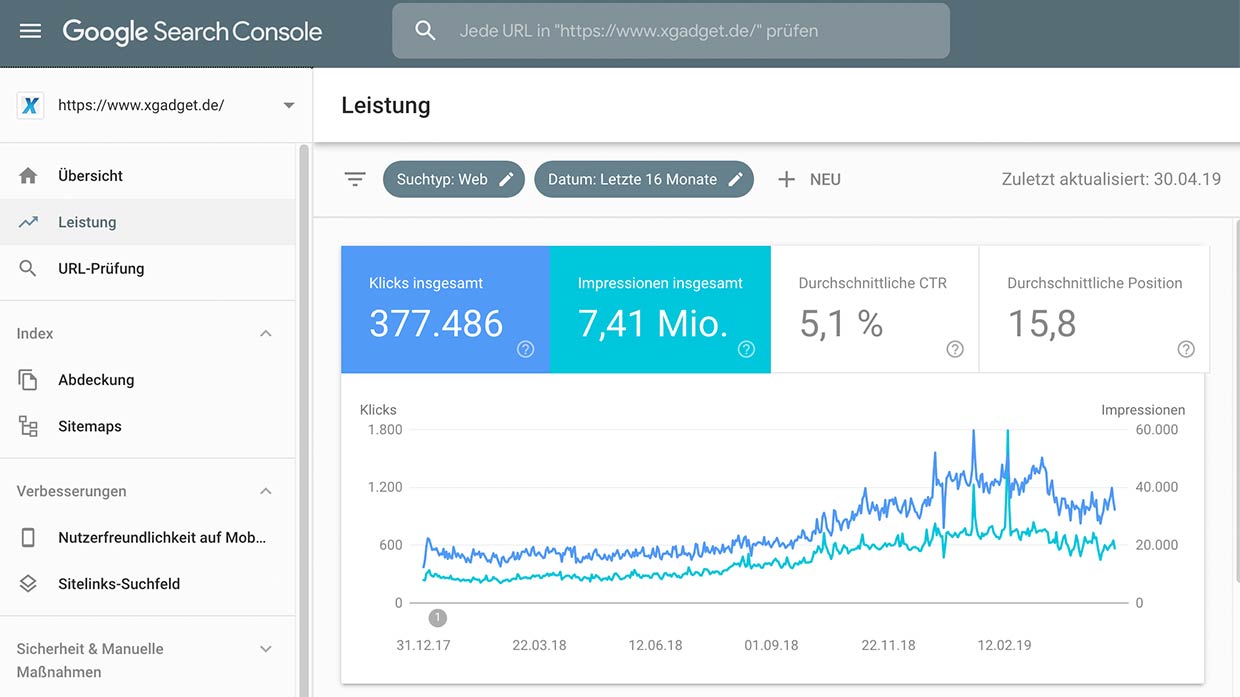Image resolution: width=1240 pixels, height=697 pixels.
Task: Click the plus icon beside NEU
Action: [787, 180]
